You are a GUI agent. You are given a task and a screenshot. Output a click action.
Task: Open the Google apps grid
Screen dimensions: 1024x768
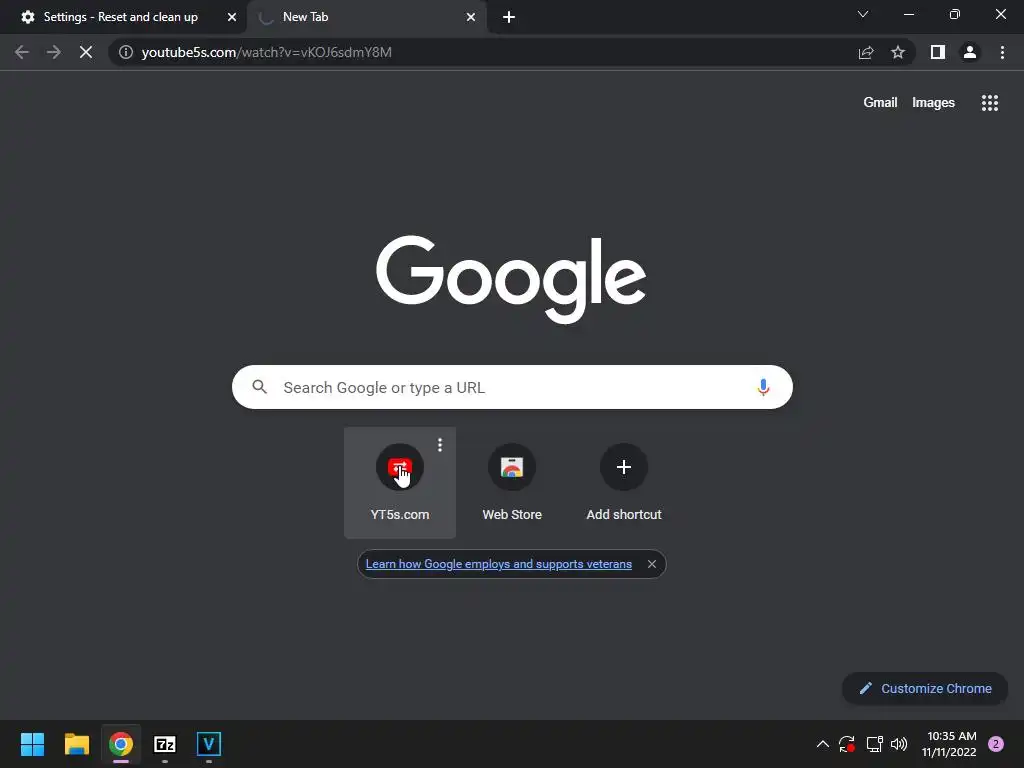tap(989, 103)
